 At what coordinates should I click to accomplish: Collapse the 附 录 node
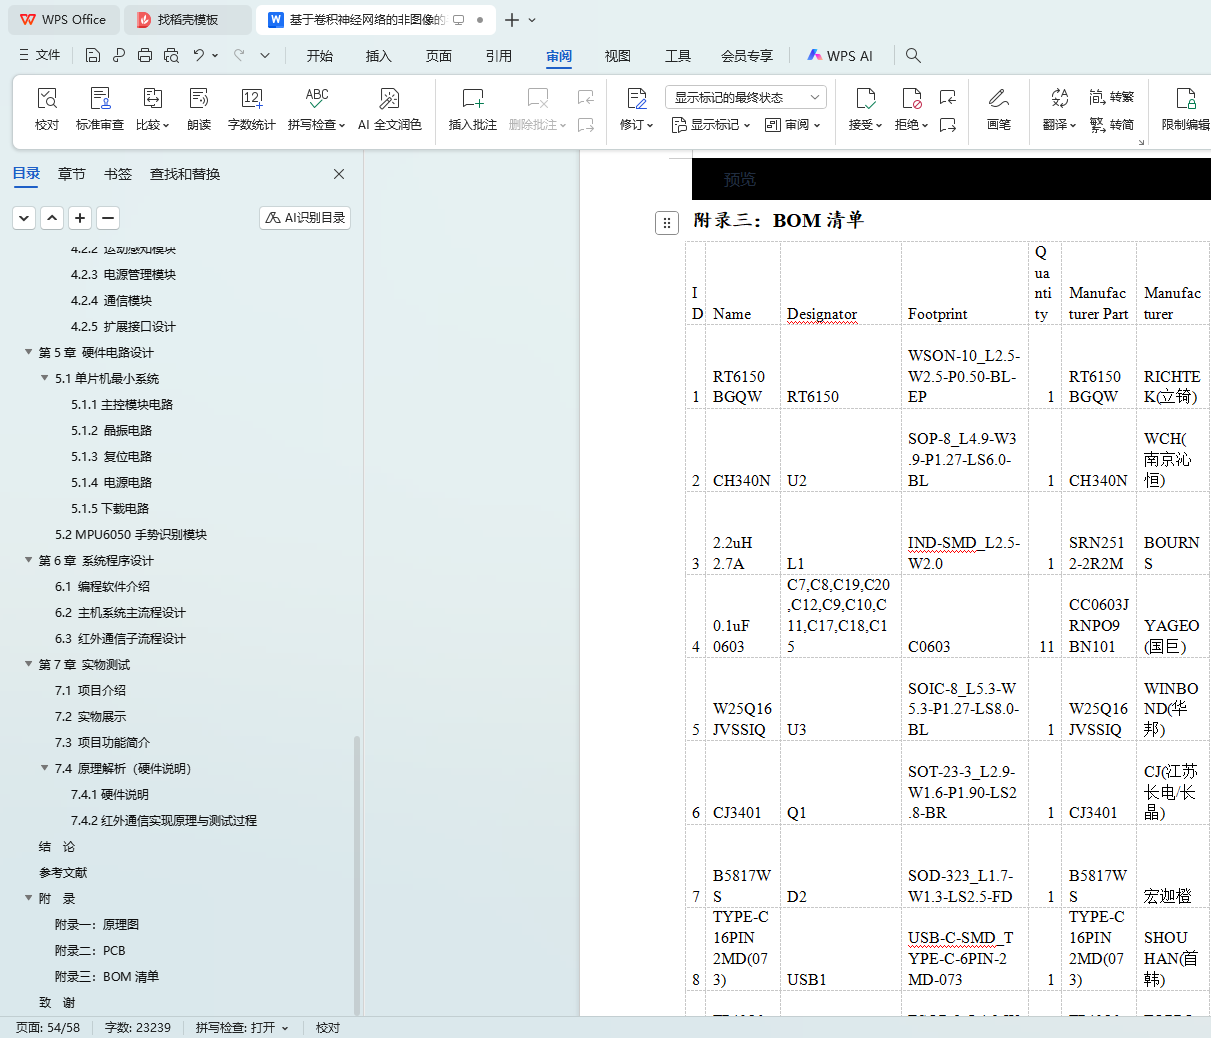point(28,898)
